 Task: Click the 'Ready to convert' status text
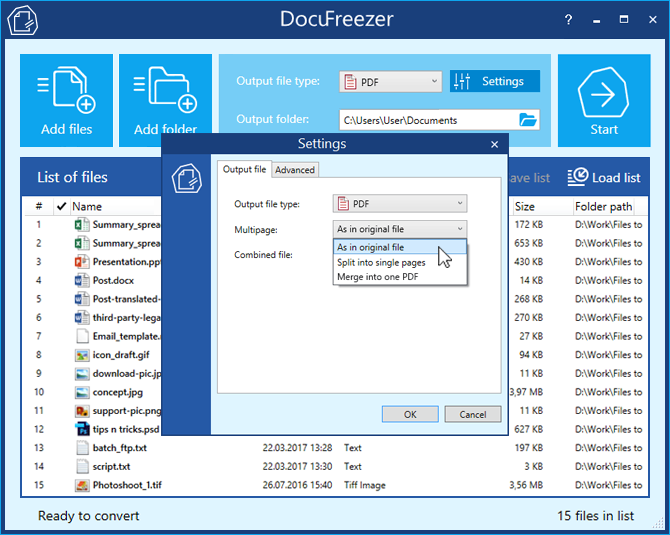[88, 516]
